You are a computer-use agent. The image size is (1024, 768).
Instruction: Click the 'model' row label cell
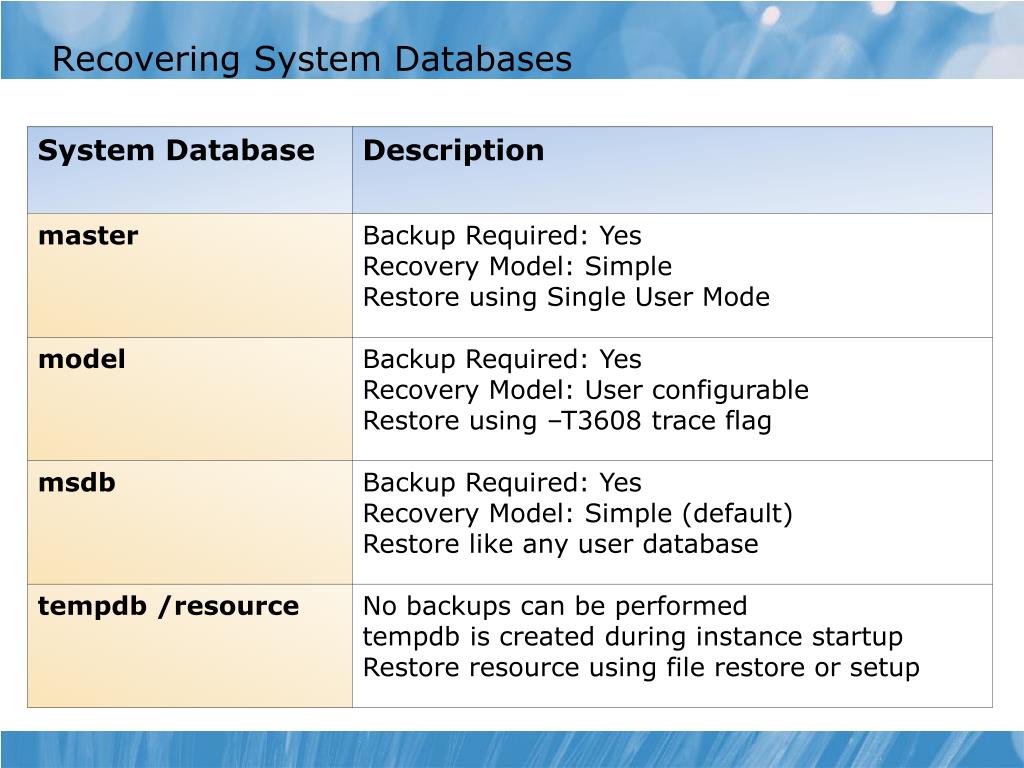pos(189,399)
